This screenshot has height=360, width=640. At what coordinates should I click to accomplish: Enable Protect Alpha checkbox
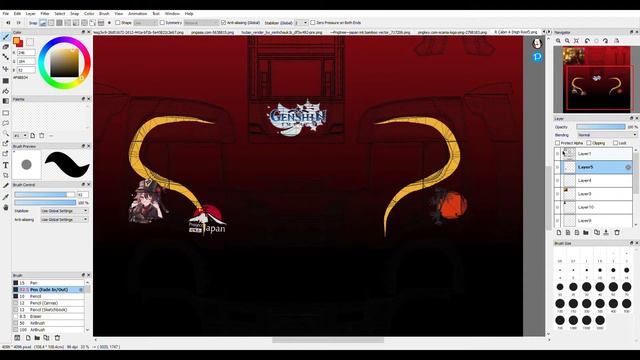coord(558,143)
